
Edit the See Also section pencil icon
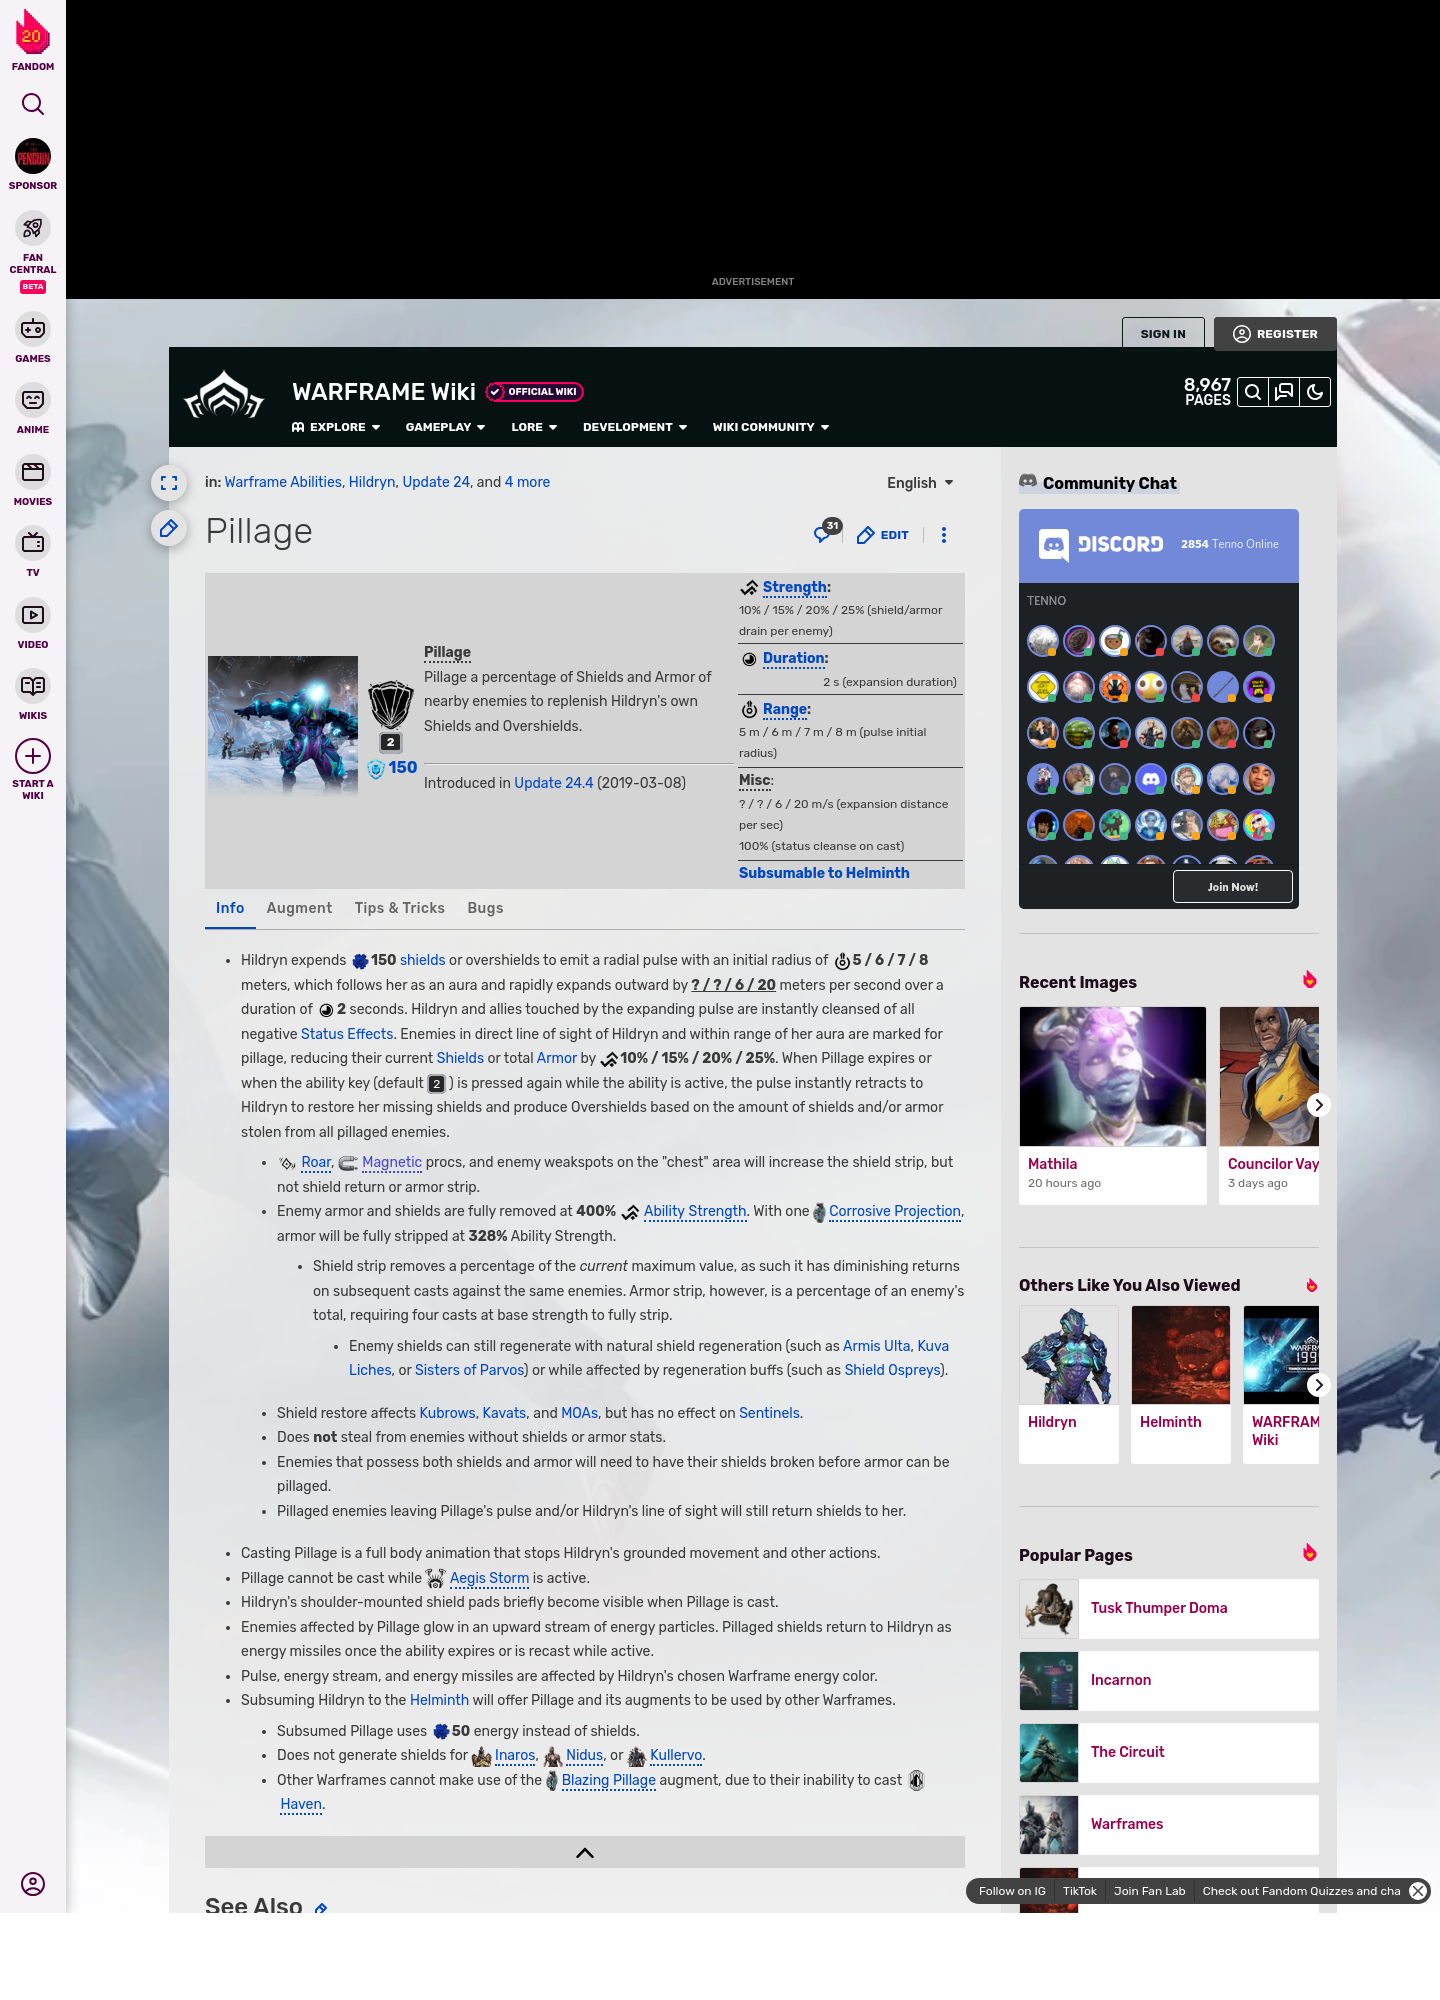tap(321, 1908)
